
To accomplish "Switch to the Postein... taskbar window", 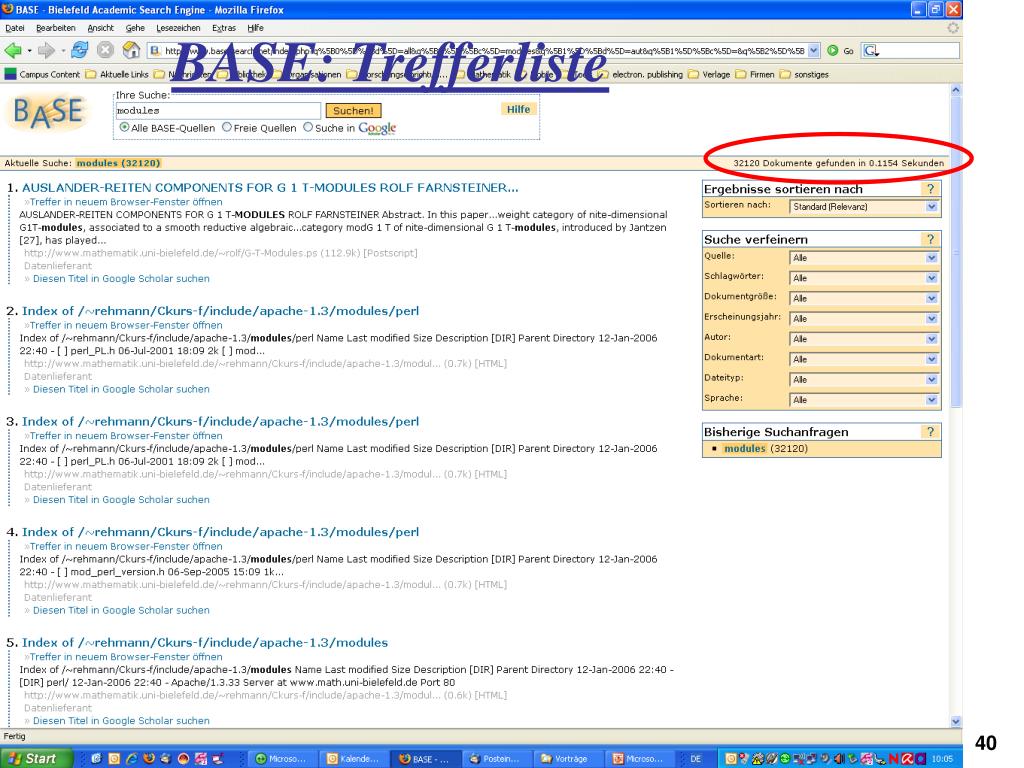I will [496, 759].
